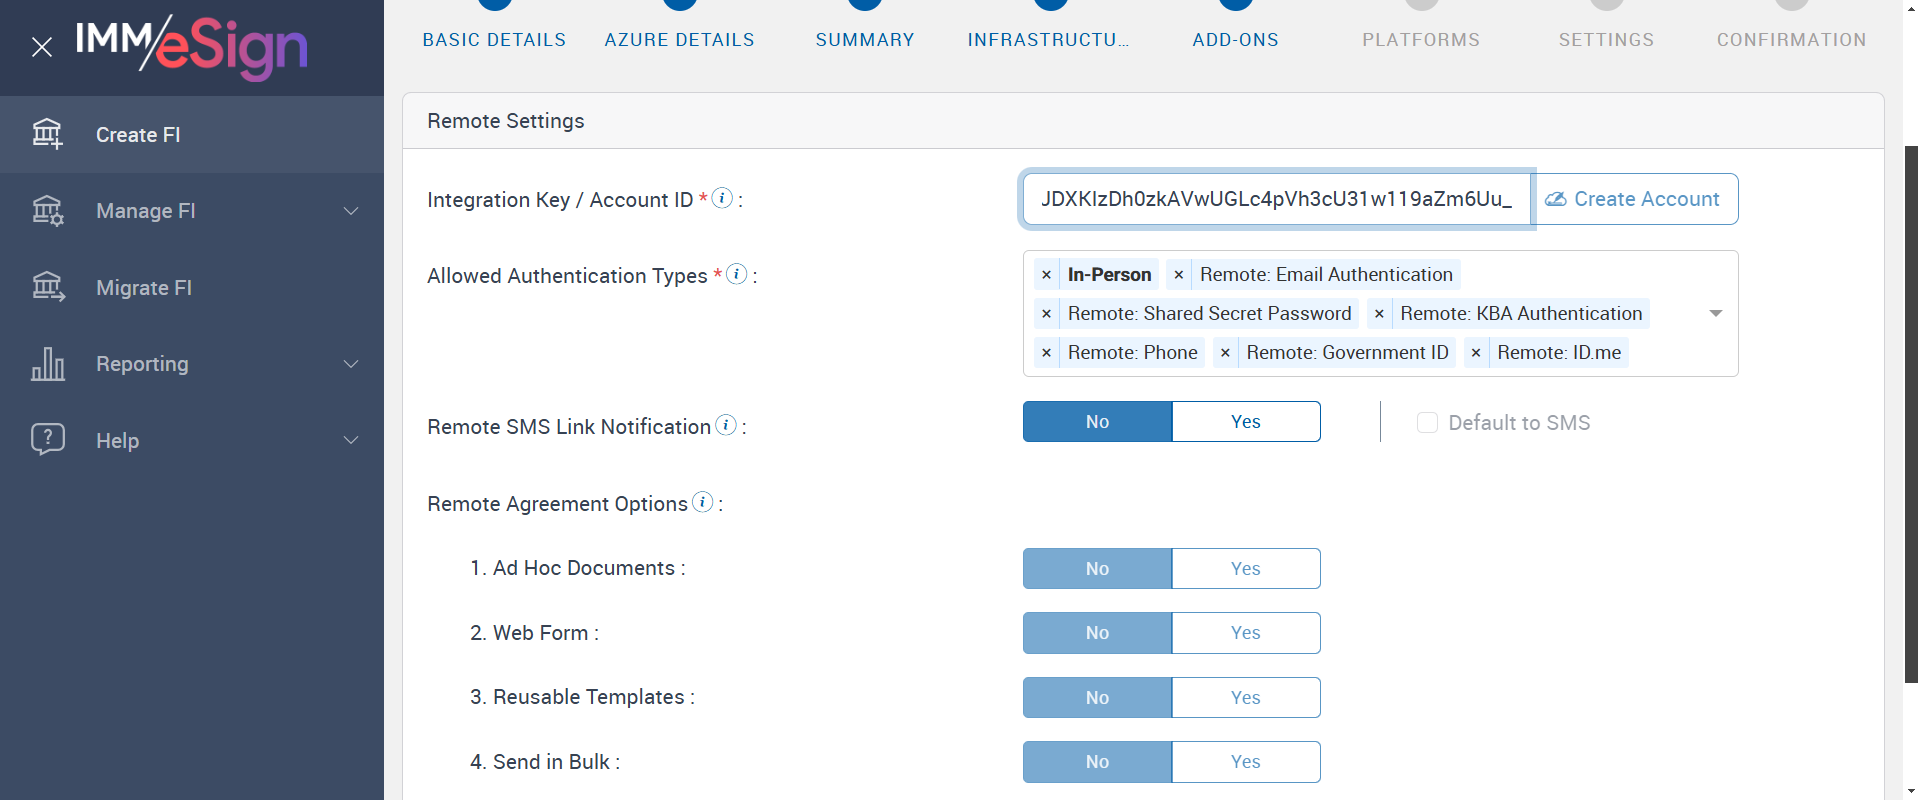Click info icon beside Remote Agreement Options
The width and height of the screenshot is (1920, 800).
point(703,502)
